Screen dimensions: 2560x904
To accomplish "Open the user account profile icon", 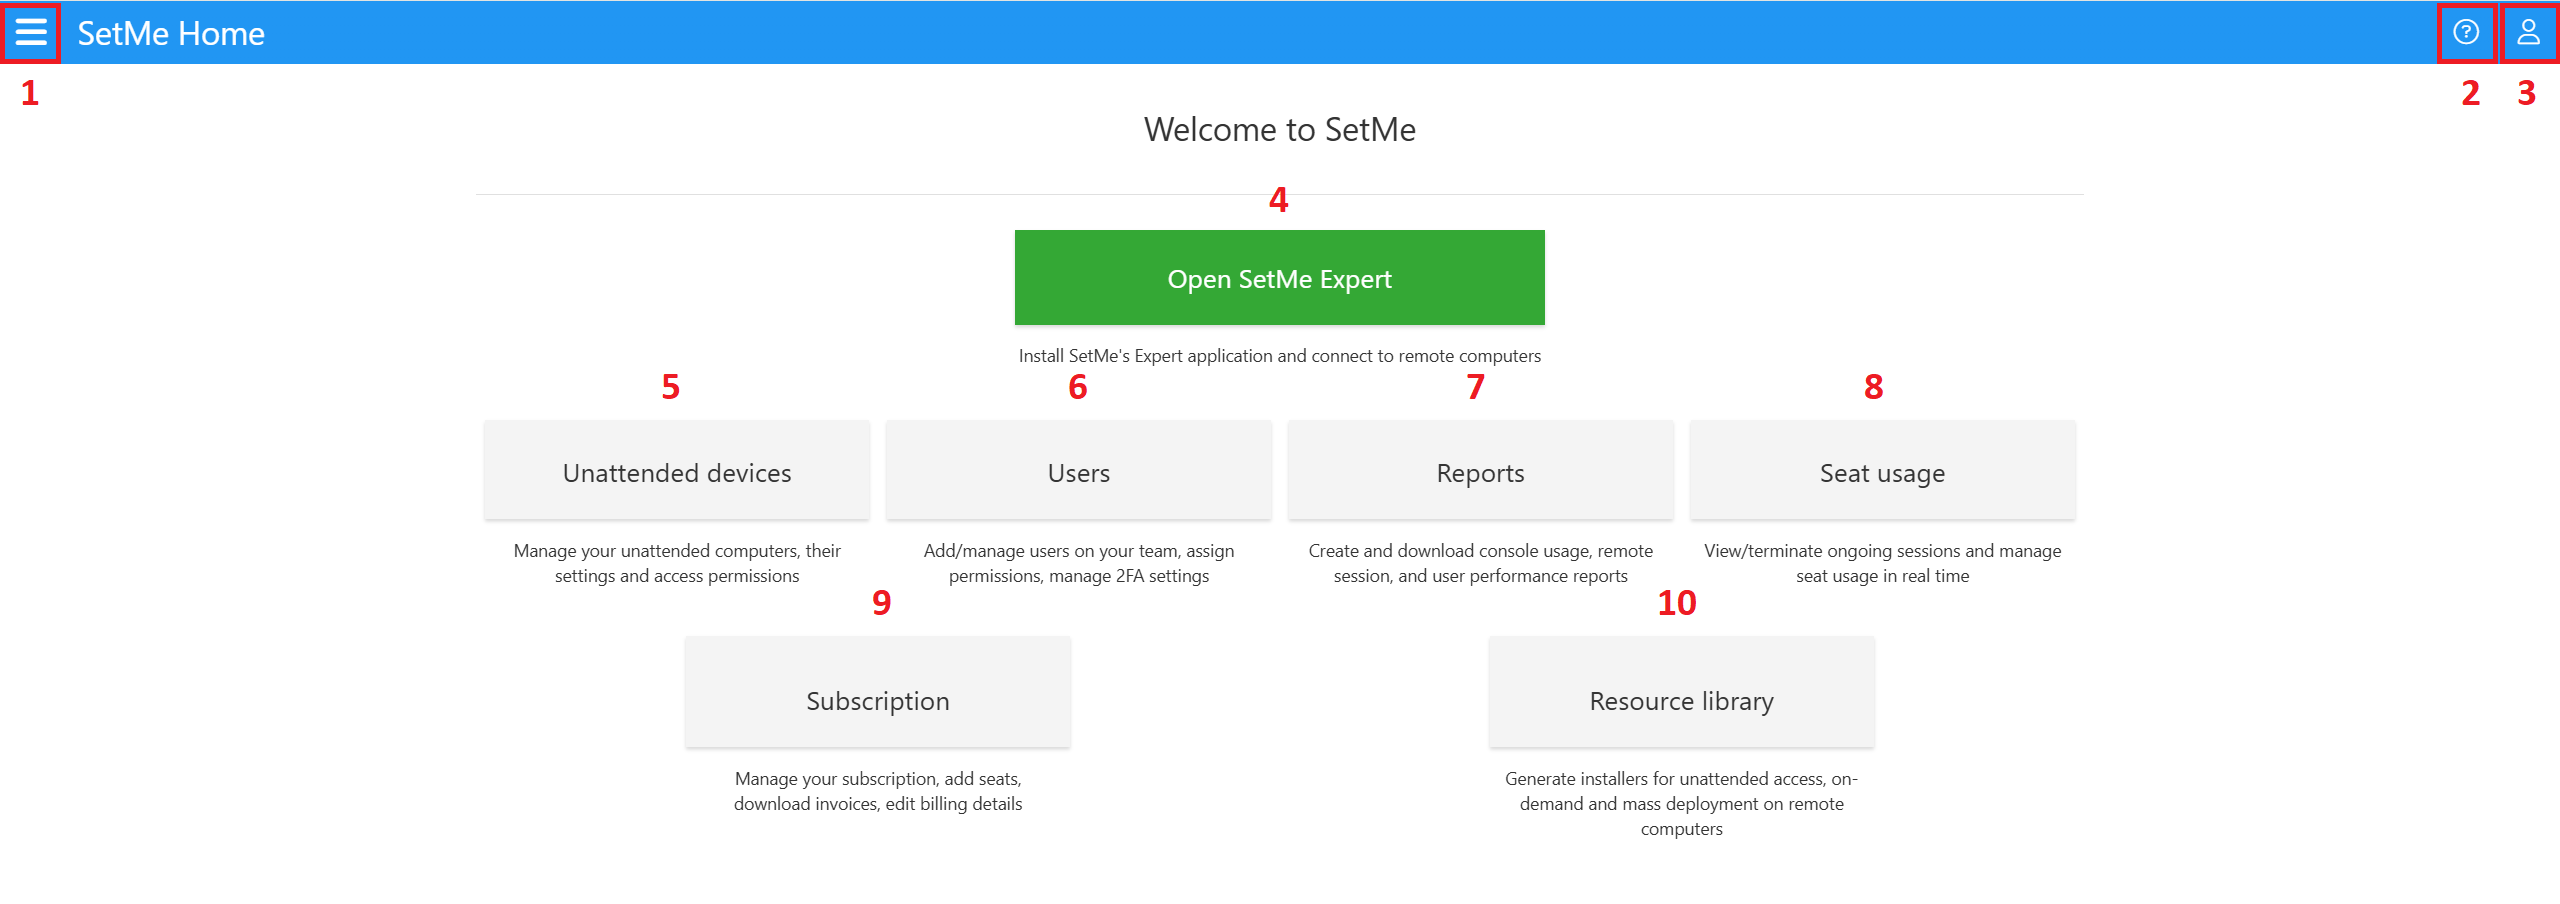I will coord(2528,33).
